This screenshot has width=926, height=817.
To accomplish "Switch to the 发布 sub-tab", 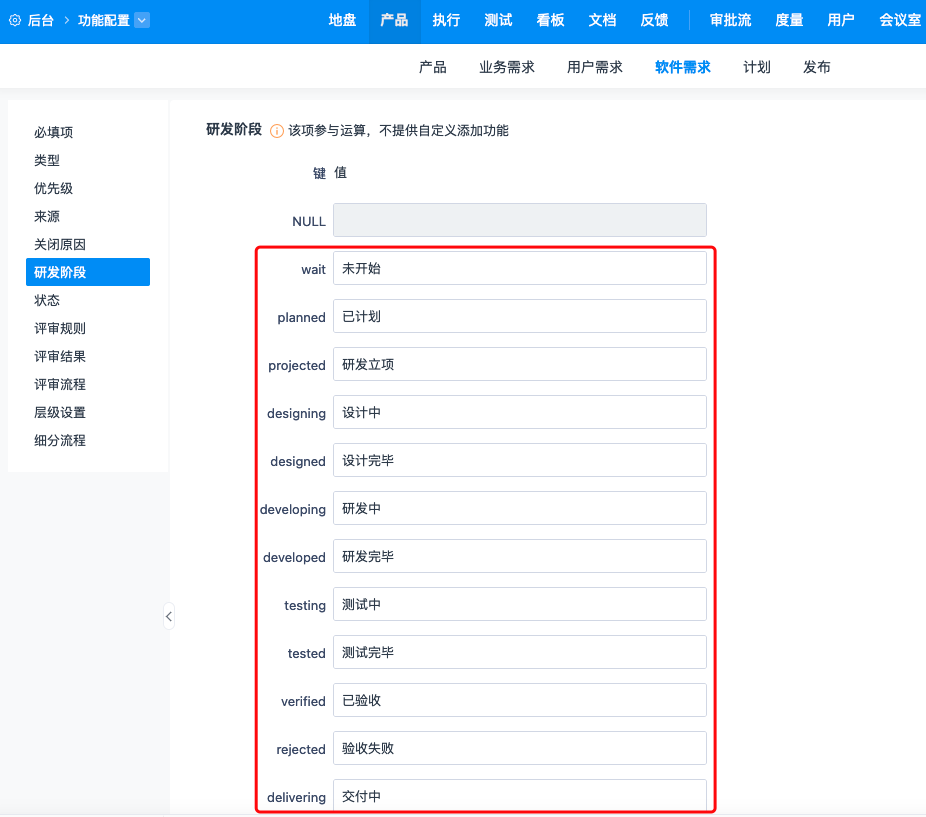I will (817, 67).
